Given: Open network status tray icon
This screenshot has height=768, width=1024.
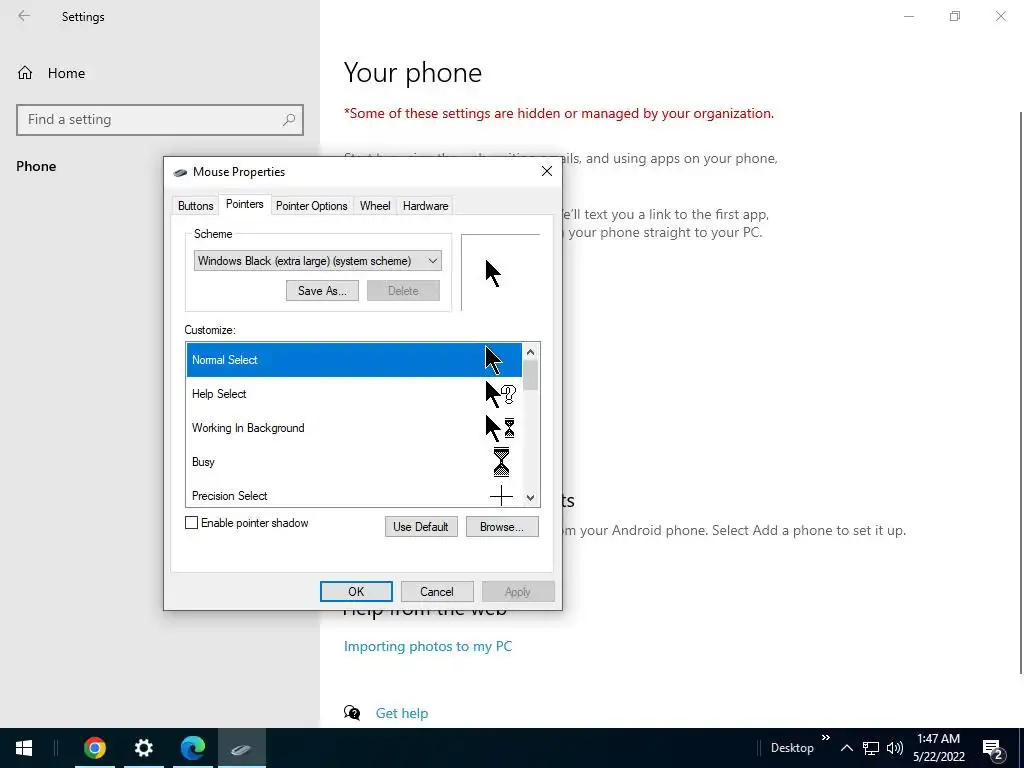Looking at the screenshot, I should (871, 748).
